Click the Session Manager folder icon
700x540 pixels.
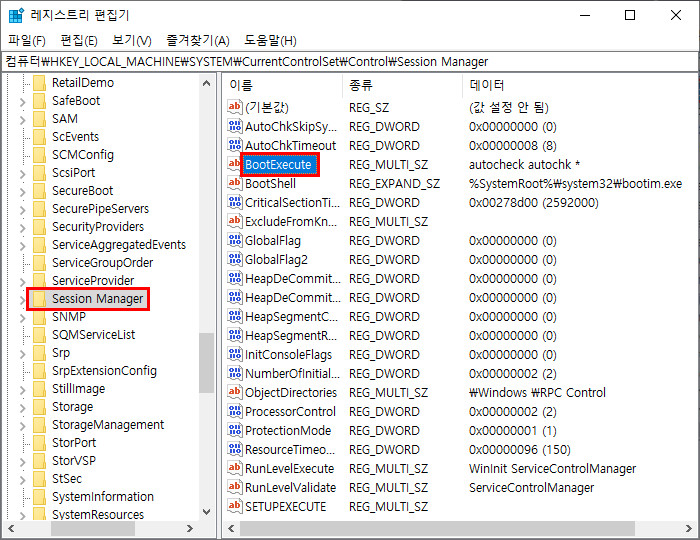coord(40,299)
